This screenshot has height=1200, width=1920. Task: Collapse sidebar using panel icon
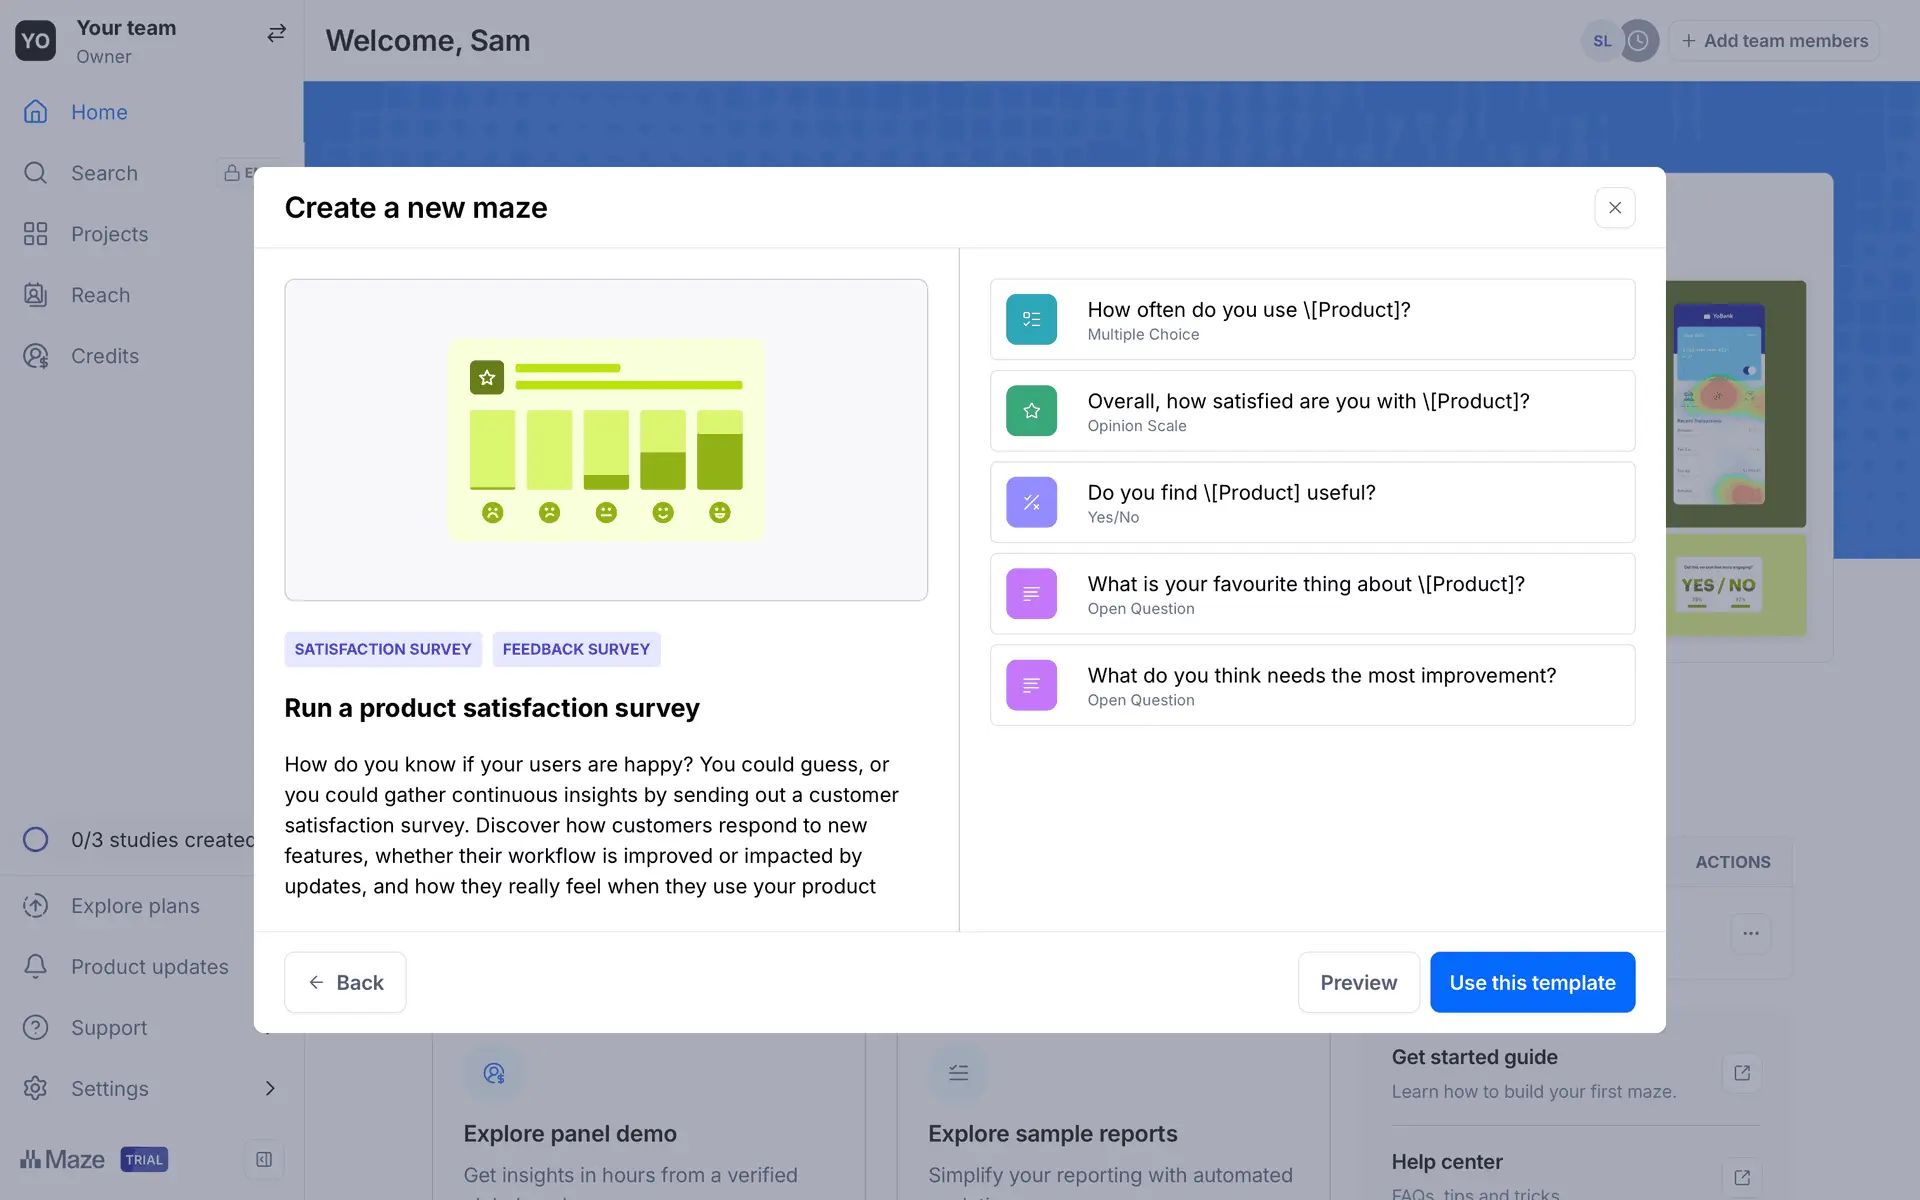click(264, 1159)
